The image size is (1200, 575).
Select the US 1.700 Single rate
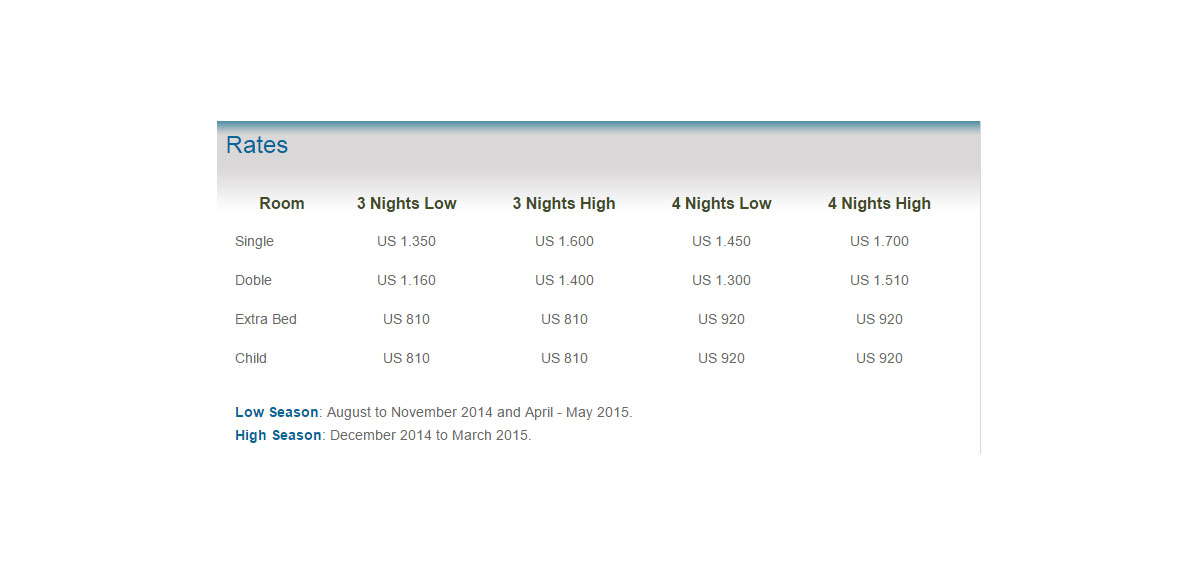point(879,241)
